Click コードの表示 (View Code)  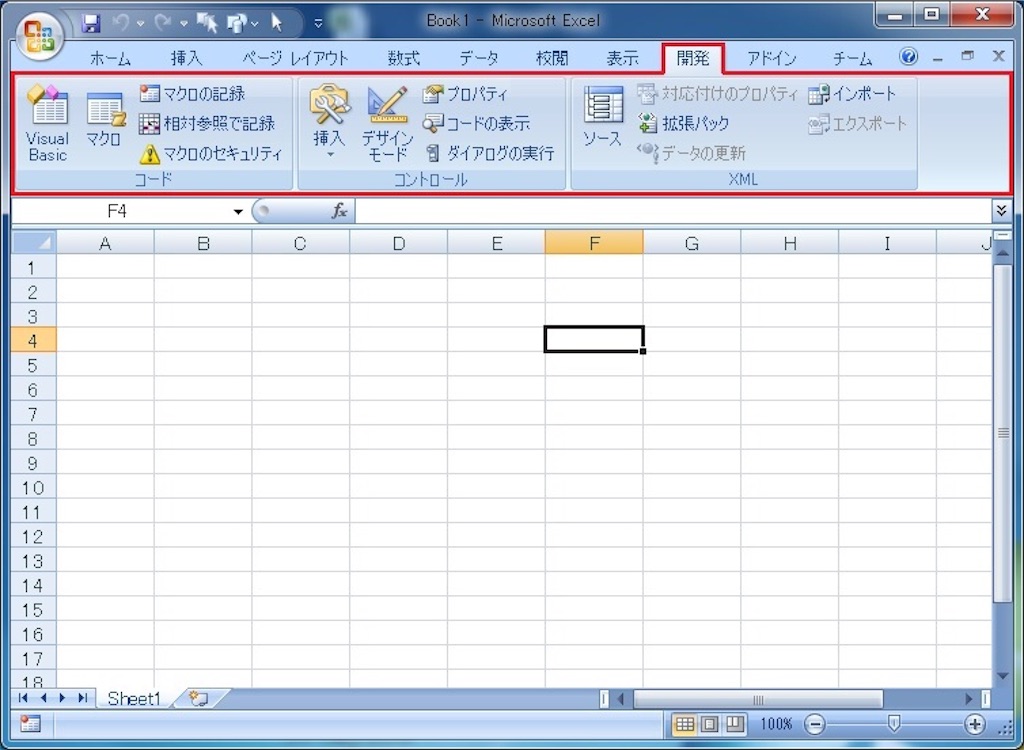(x=476, y=123)
